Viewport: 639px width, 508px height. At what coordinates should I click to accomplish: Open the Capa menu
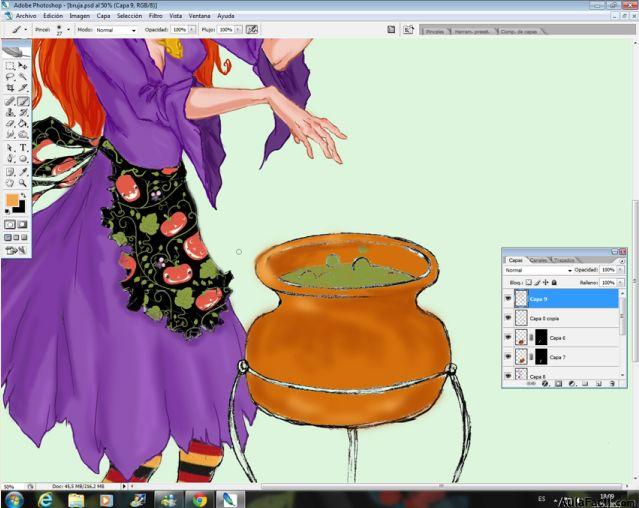coord(103,16)
